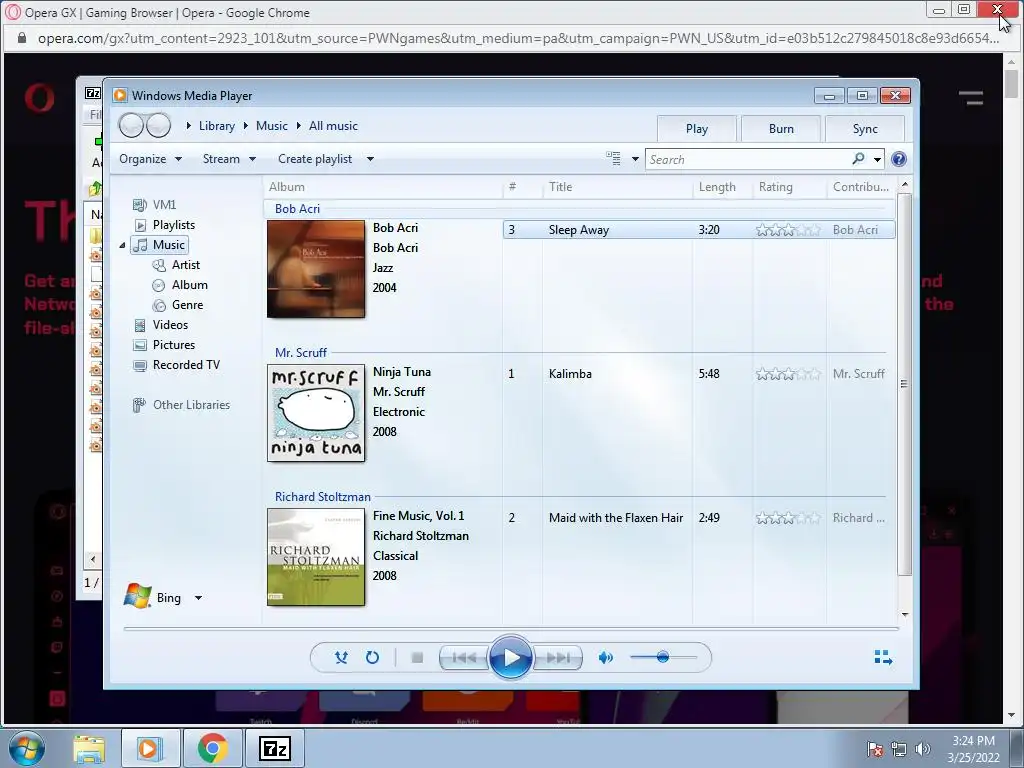1024x768 pixels.
Task: Switch to Now Playing view
Action: click(883, 657)
